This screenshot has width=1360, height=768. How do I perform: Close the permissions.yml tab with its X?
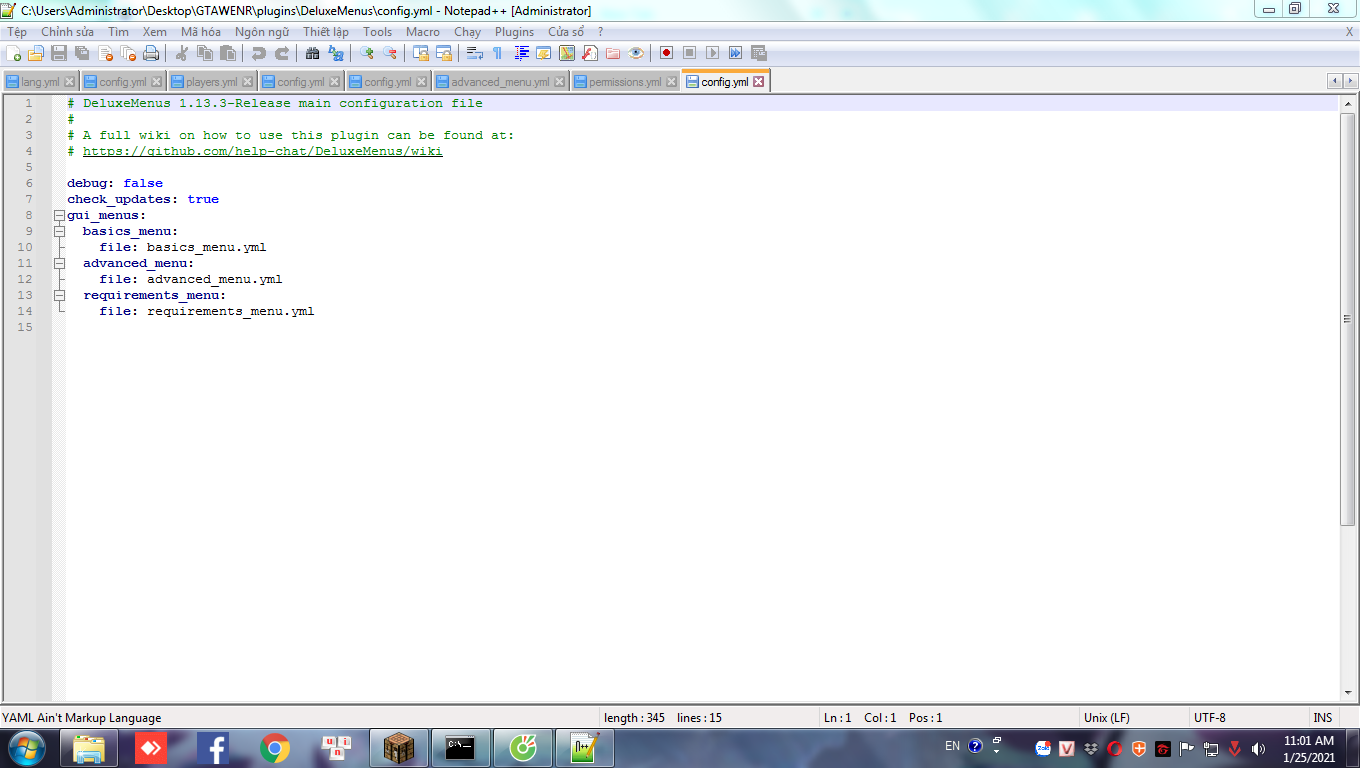pyautogui.click(x=672, y=82)
